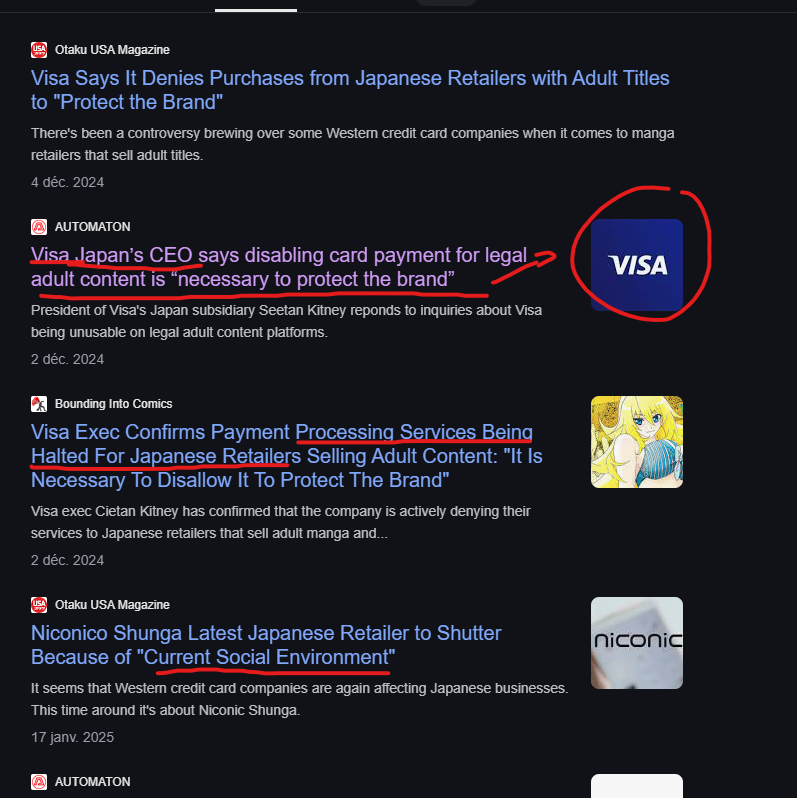Open the niconico logo thumbnail
The width and height of the screenshot is (797, 798).
637,643
